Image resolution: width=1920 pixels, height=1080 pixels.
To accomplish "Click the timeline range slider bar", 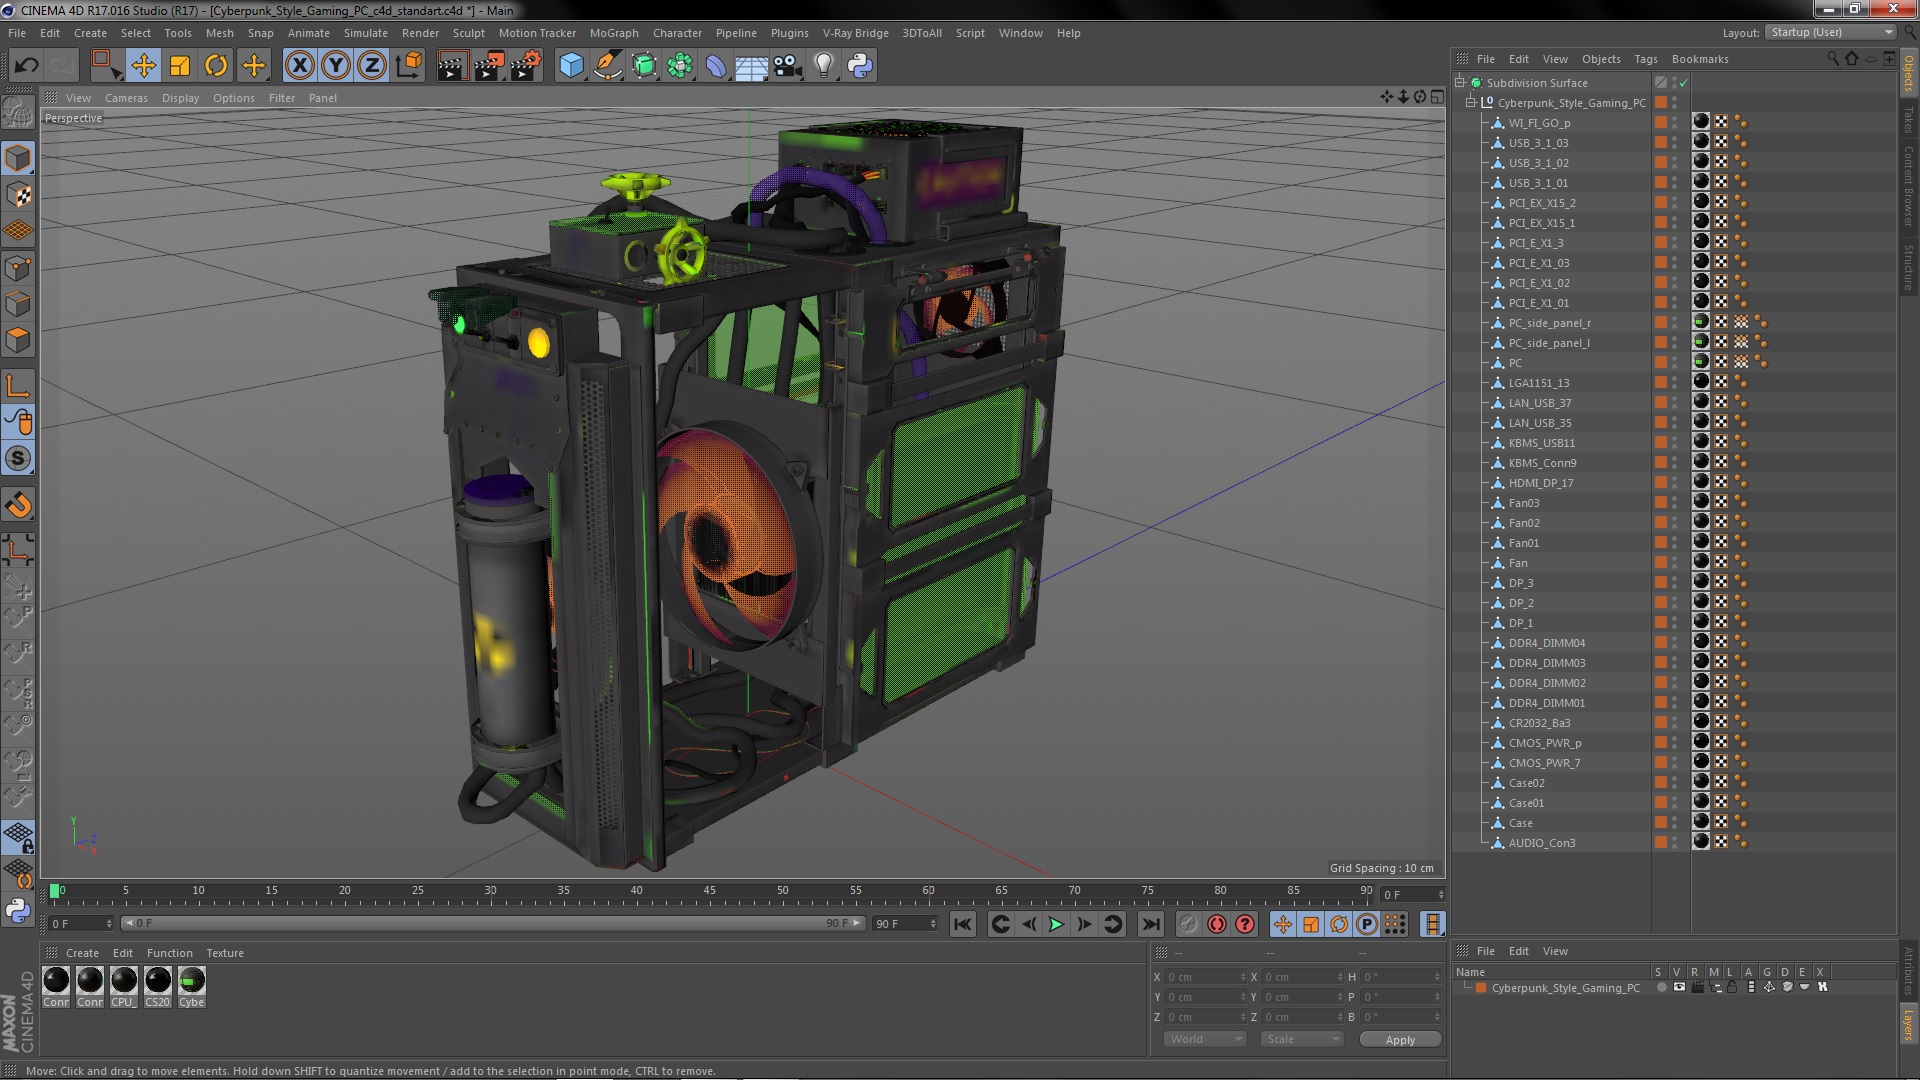I will coord(494,923).
